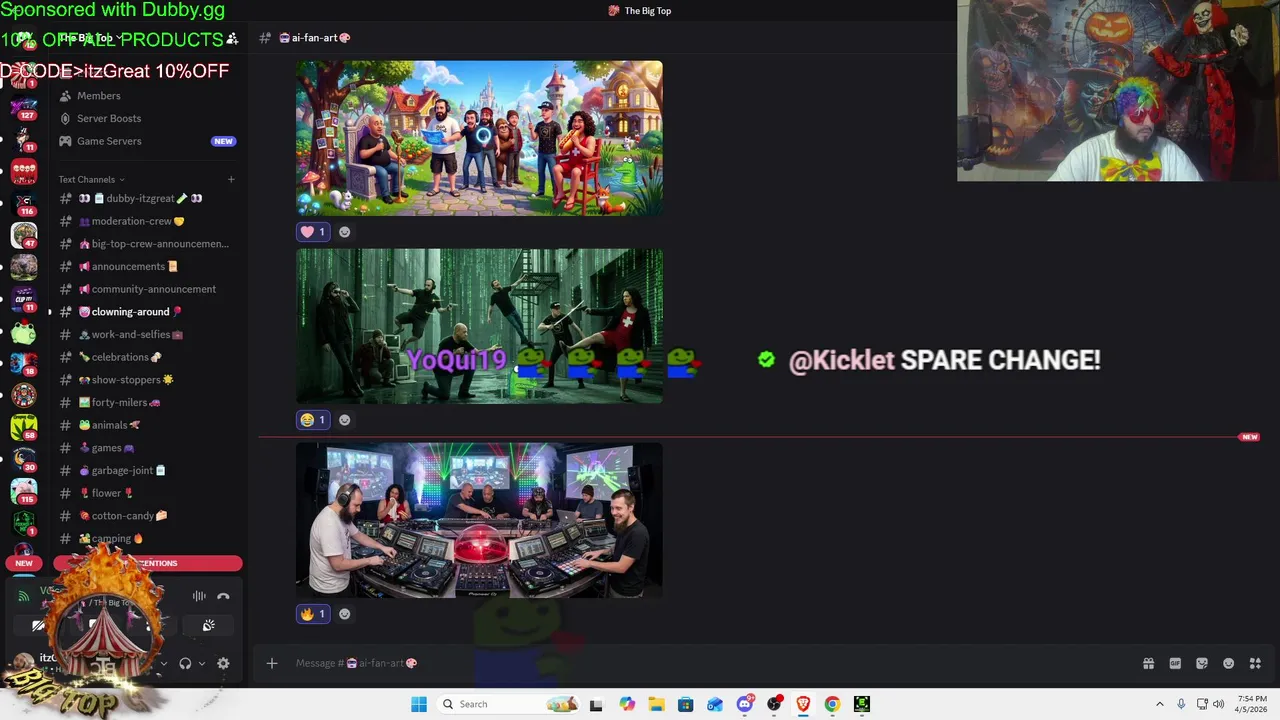Open community-announcement channel
This screenshot has height=720, width=1280.
(148, 289)
